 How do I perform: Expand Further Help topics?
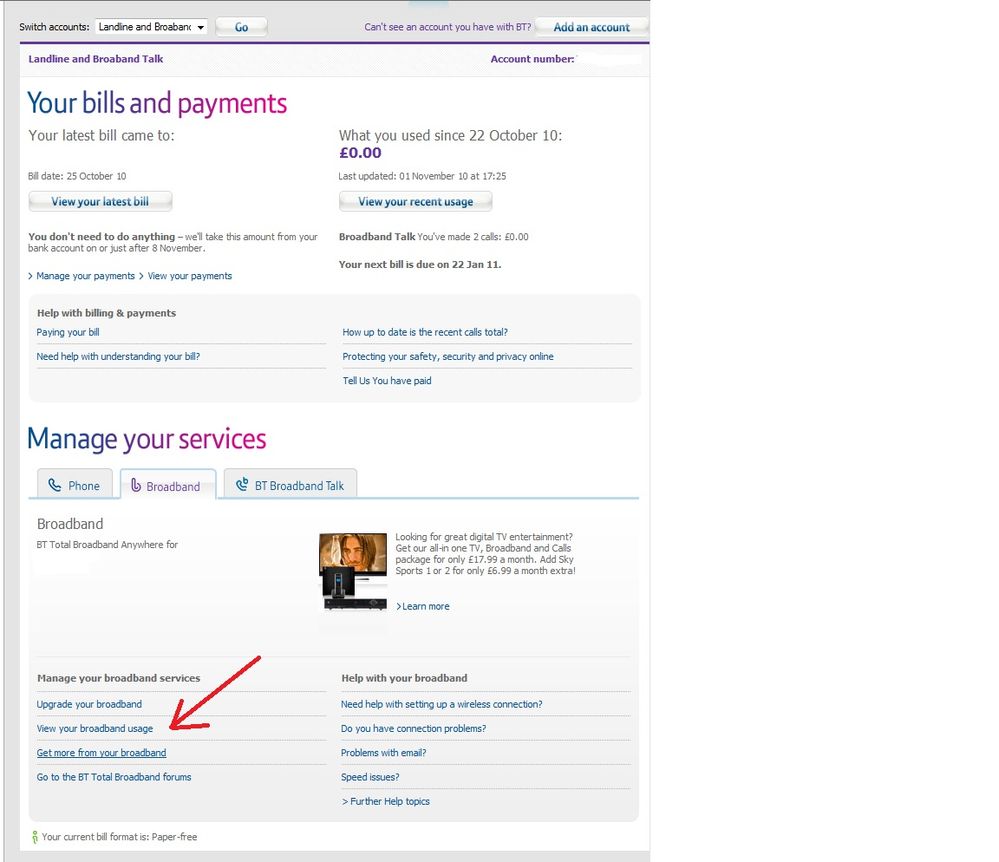click(387, 801)
